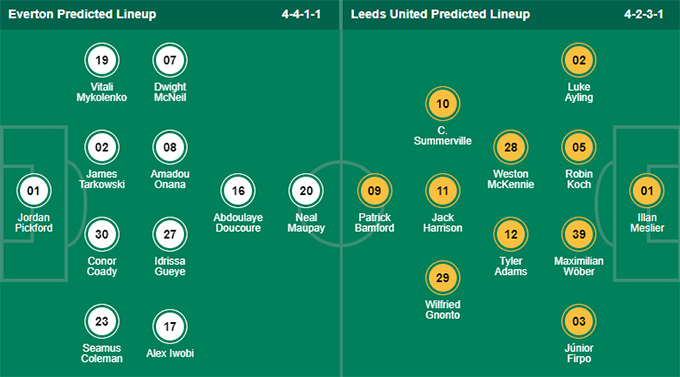Click Amadou Onana's number 08 badge
This screenshot has height=377, width=680.
[170, 147]
